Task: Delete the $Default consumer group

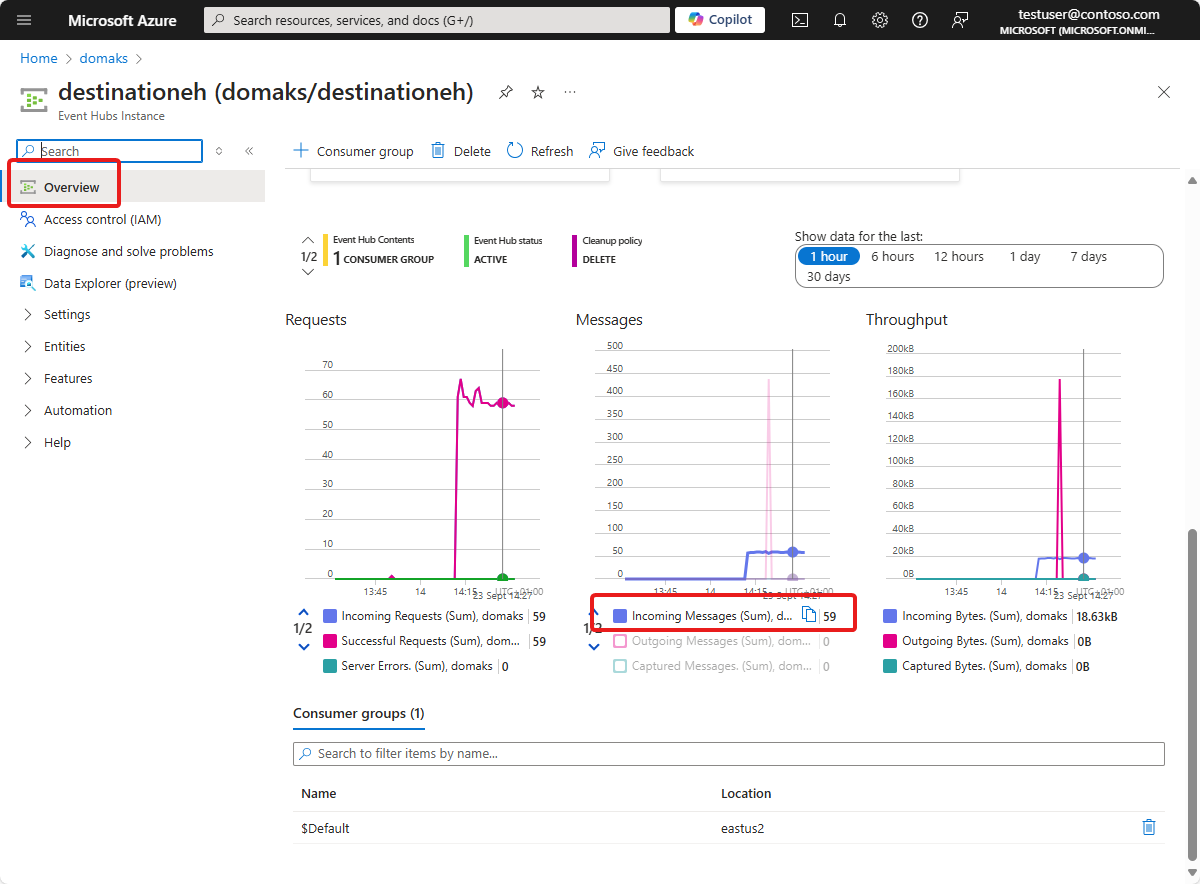Action: point(1148,827)
